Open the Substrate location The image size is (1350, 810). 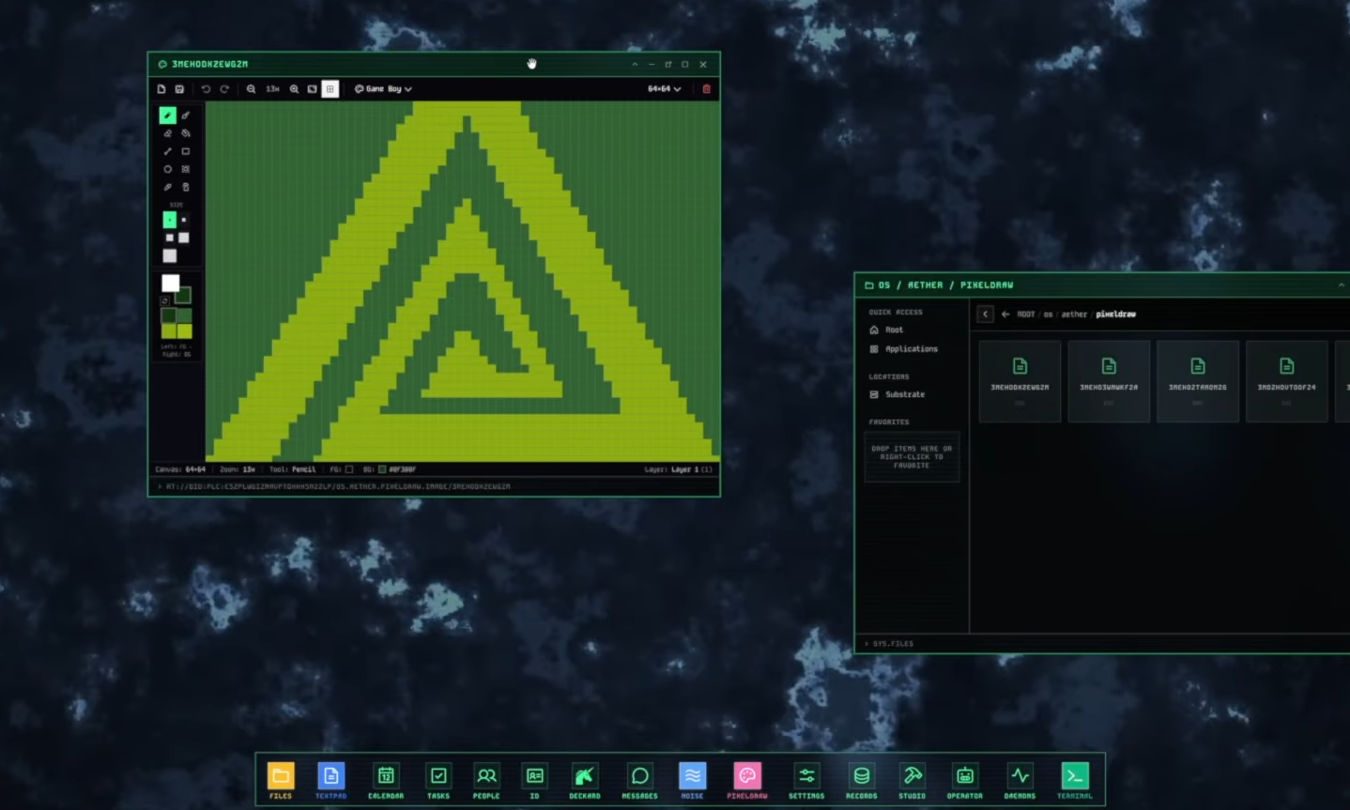point(897,395)
